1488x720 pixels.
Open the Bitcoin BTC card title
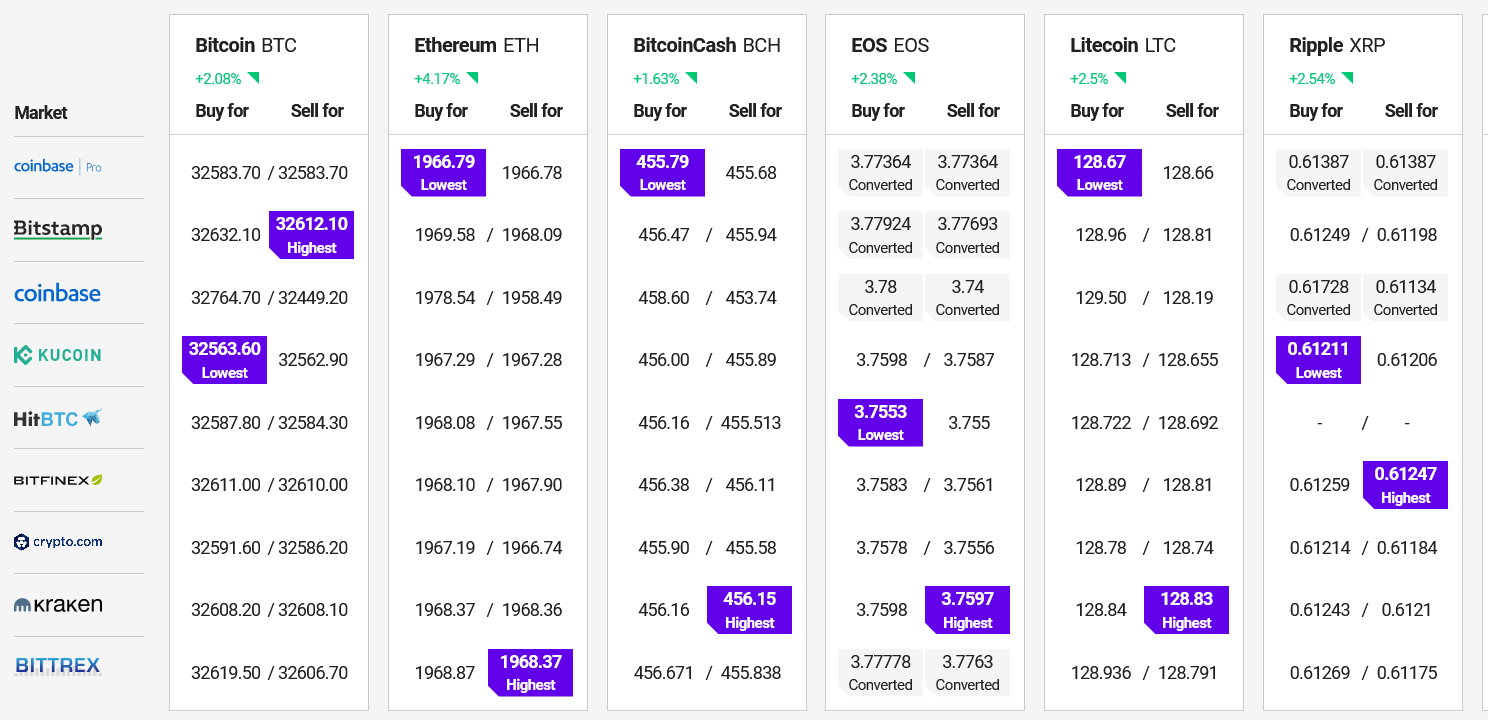[x=246, y=45]
